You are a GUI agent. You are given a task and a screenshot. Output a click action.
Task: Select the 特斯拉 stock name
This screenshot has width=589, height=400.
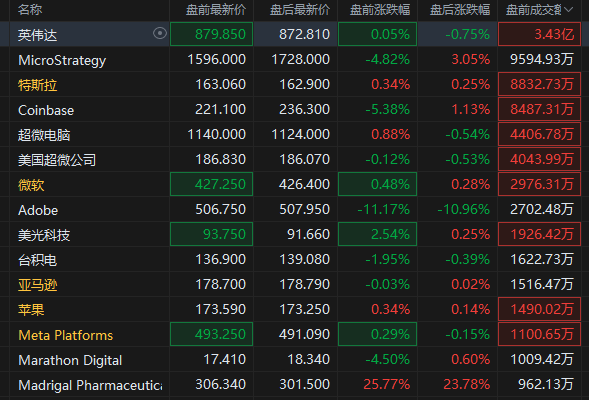(x=38, y=85)
